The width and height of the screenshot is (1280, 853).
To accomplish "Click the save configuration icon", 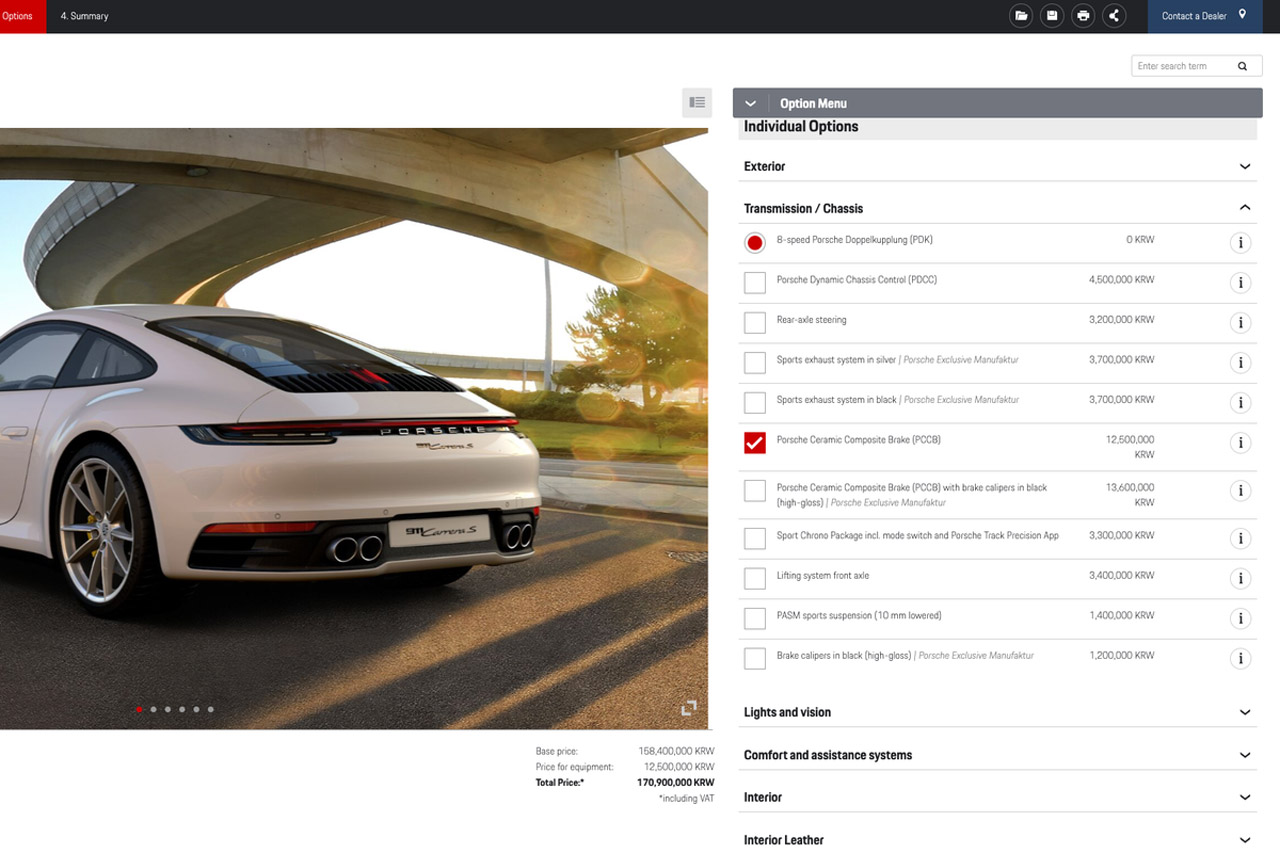I will (1051, 16).
